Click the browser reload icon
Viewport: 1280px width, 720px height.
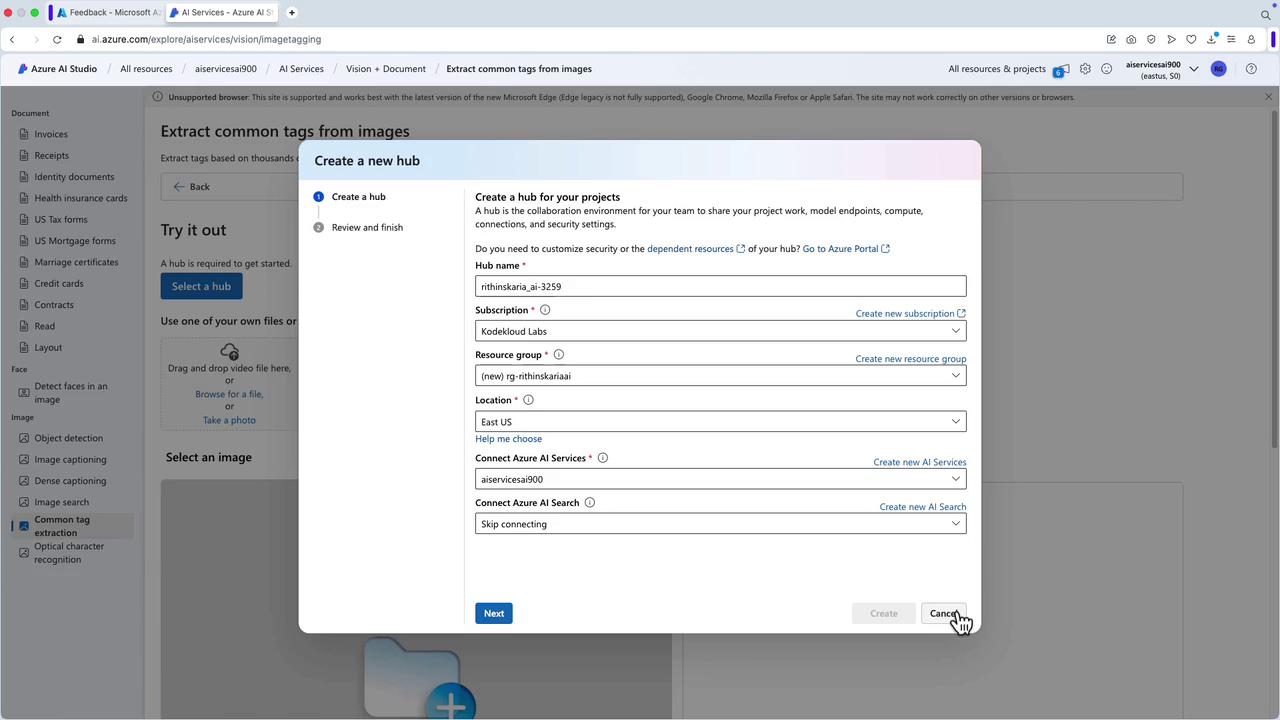coord(57,40)
